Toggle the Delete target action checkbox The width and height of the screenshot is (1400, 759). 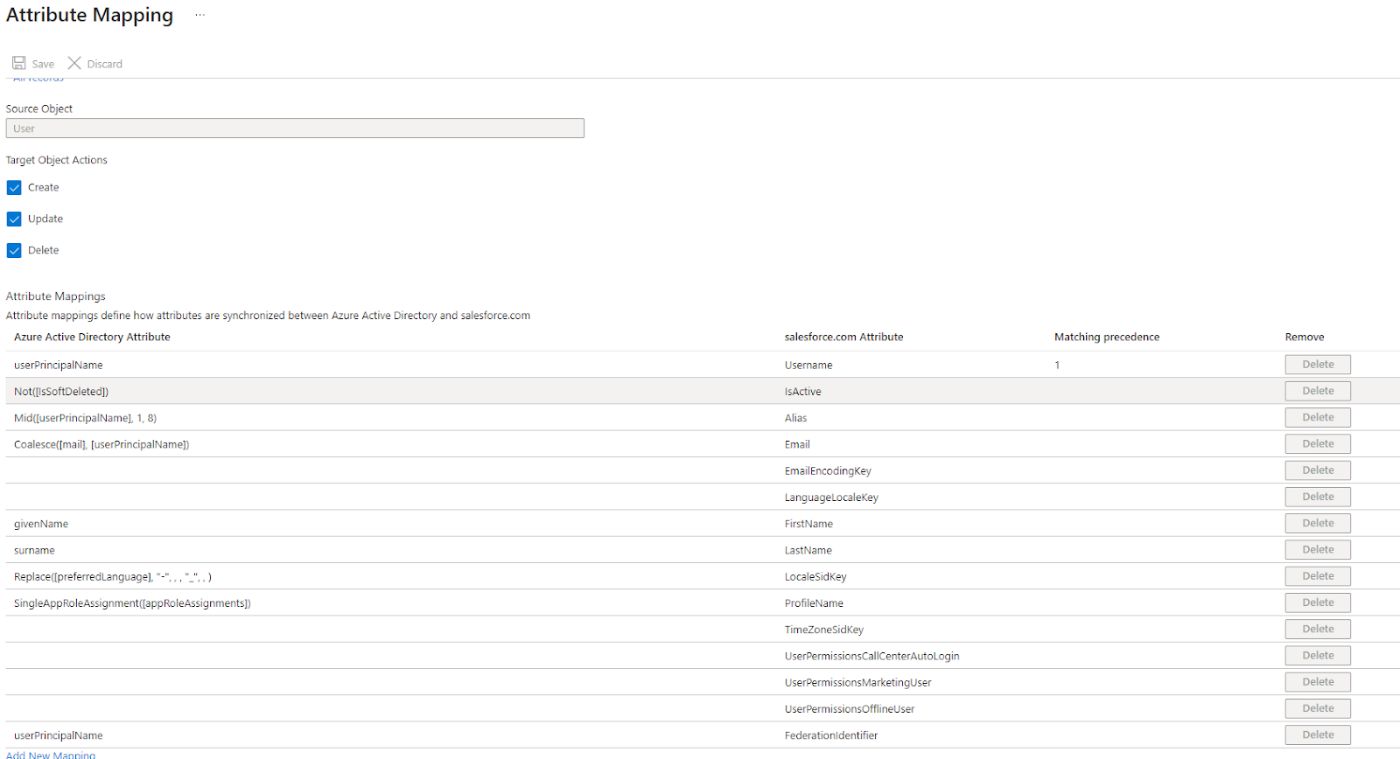[14, 250]
